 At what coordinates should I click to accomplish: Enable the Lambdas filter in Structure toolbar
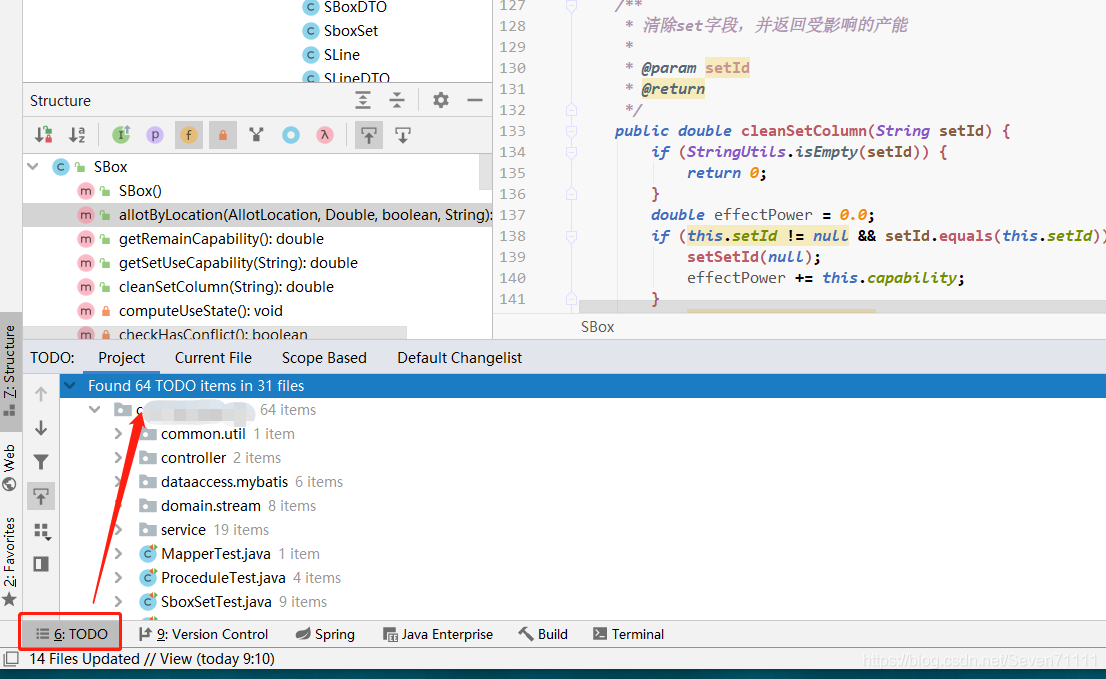pyautogui.click(x=324, y=134)
